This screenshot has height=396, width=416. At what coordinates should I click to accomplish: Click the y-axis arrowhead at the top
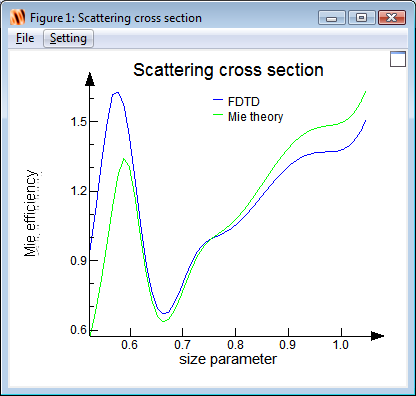tap(90, 79)
